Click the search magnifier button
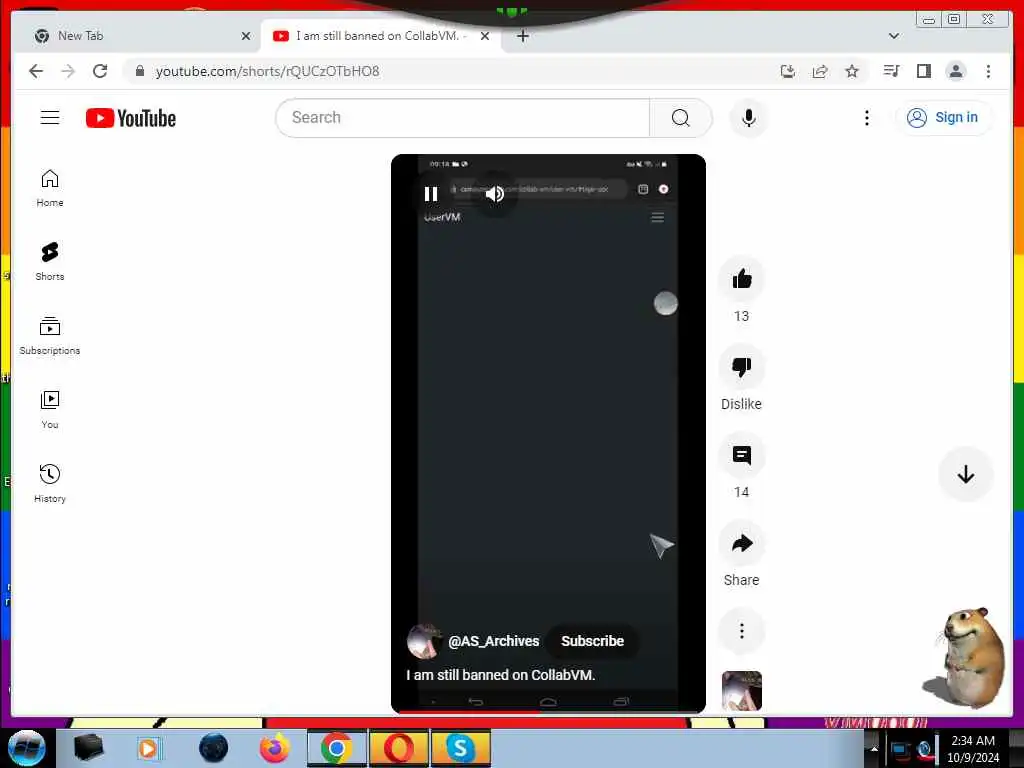This screenshot has width=1024, height=768. pos(680,118)
